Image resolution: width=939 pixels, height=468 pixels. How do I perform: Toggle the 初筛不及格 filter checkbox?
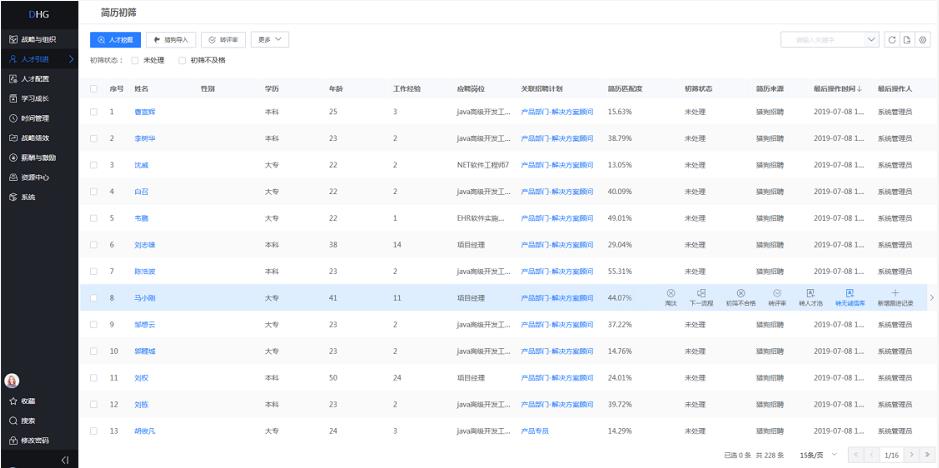click(182, 60)
